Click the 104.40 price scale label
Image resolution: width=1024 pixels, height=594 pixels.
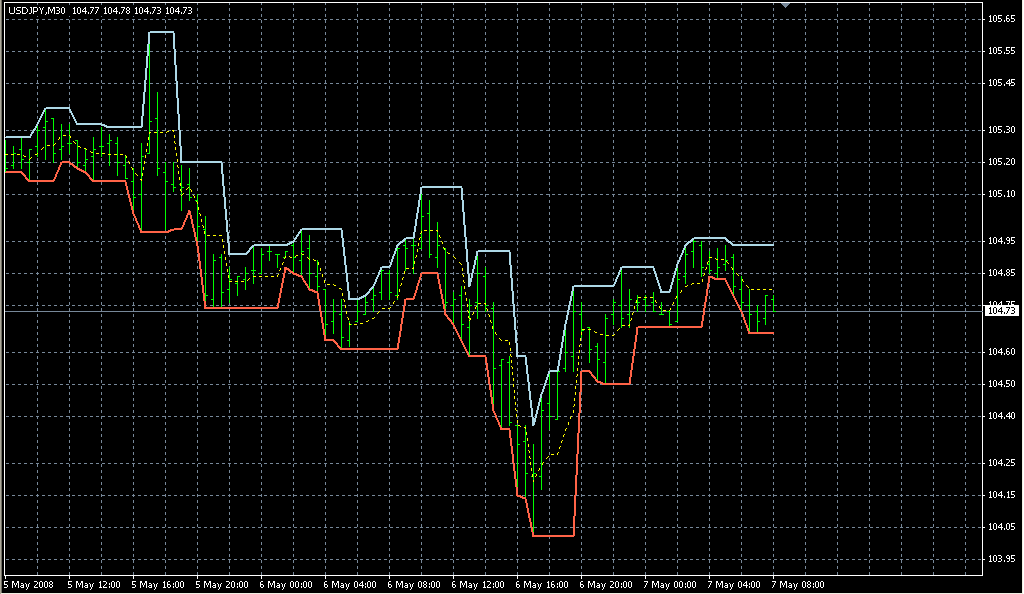coord(1001,415)
